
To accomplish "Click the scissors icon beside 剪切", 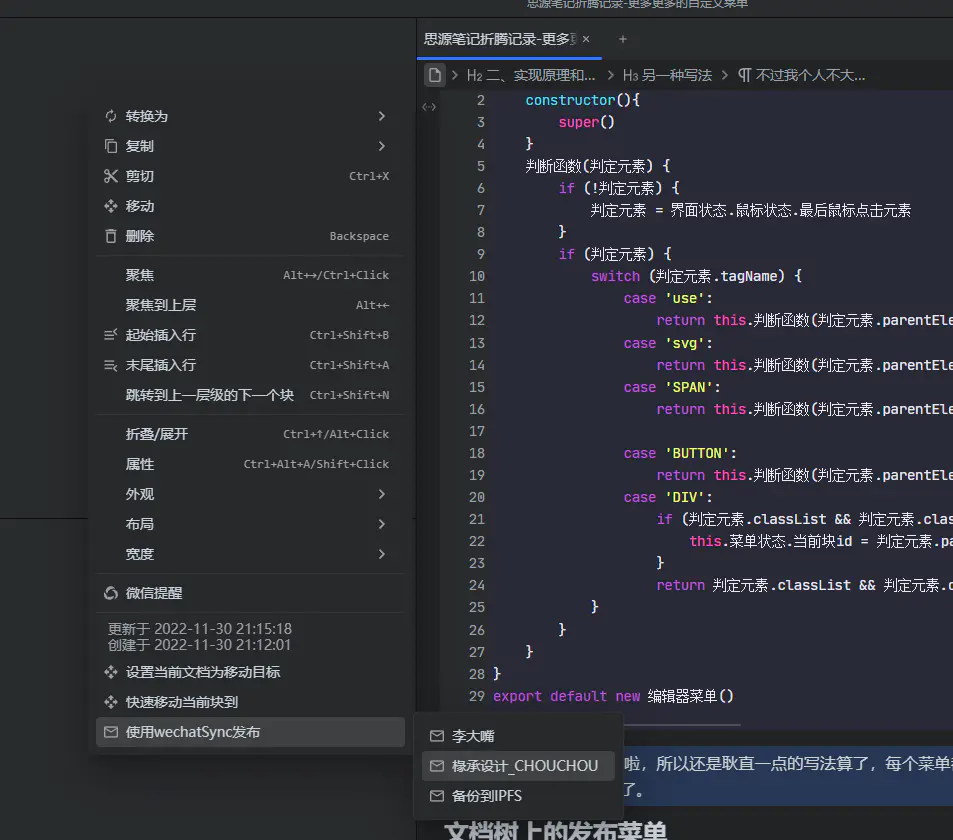I will point(111,176).
